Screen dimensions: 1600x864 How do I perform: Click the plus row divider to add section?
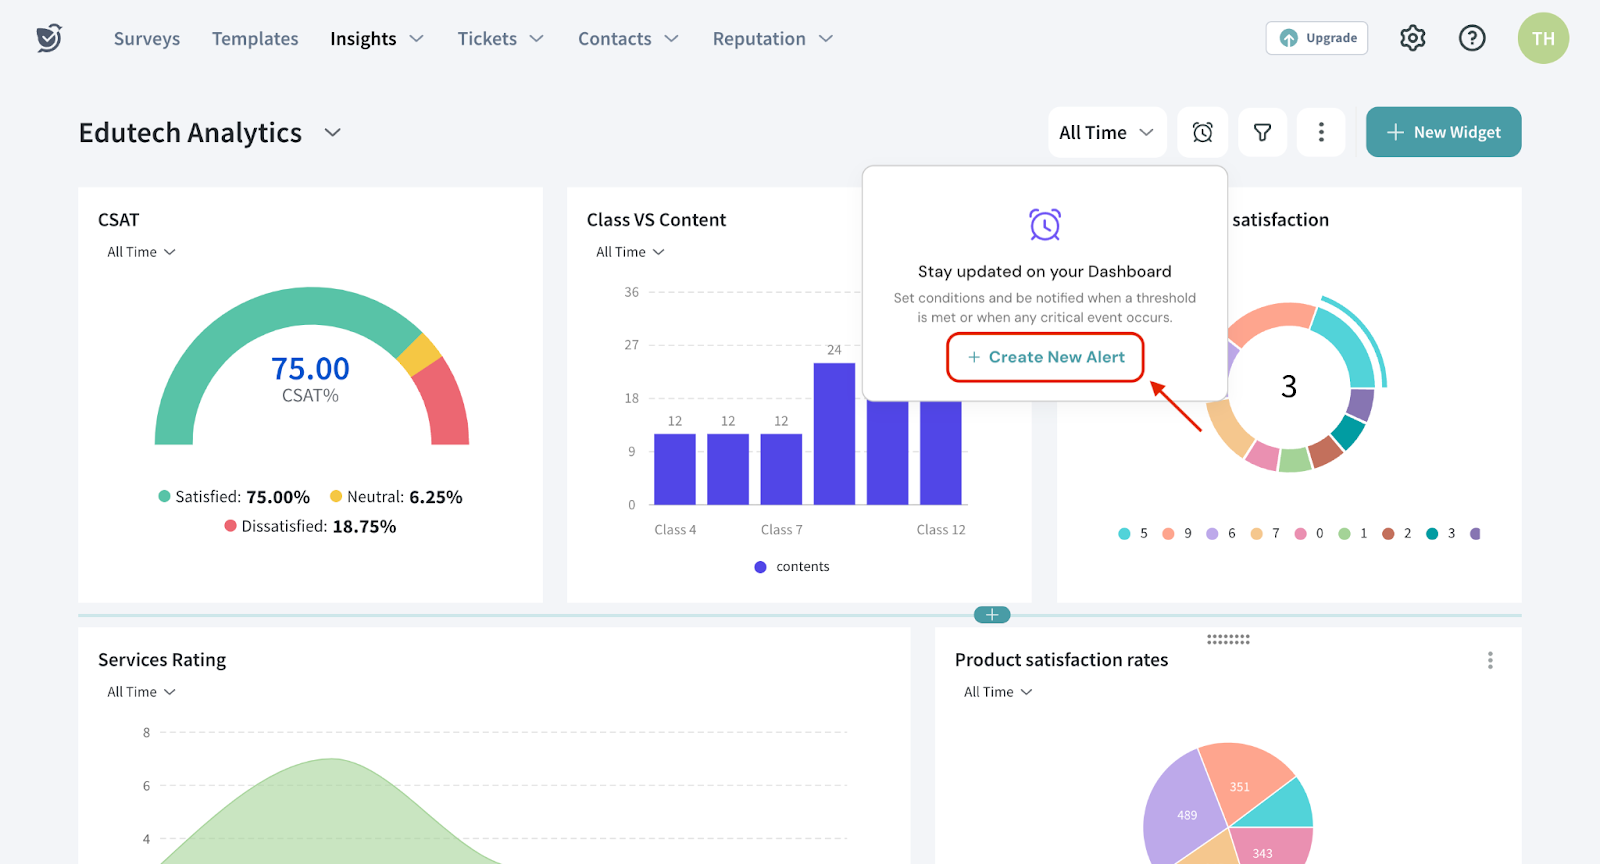pos(992,615)
